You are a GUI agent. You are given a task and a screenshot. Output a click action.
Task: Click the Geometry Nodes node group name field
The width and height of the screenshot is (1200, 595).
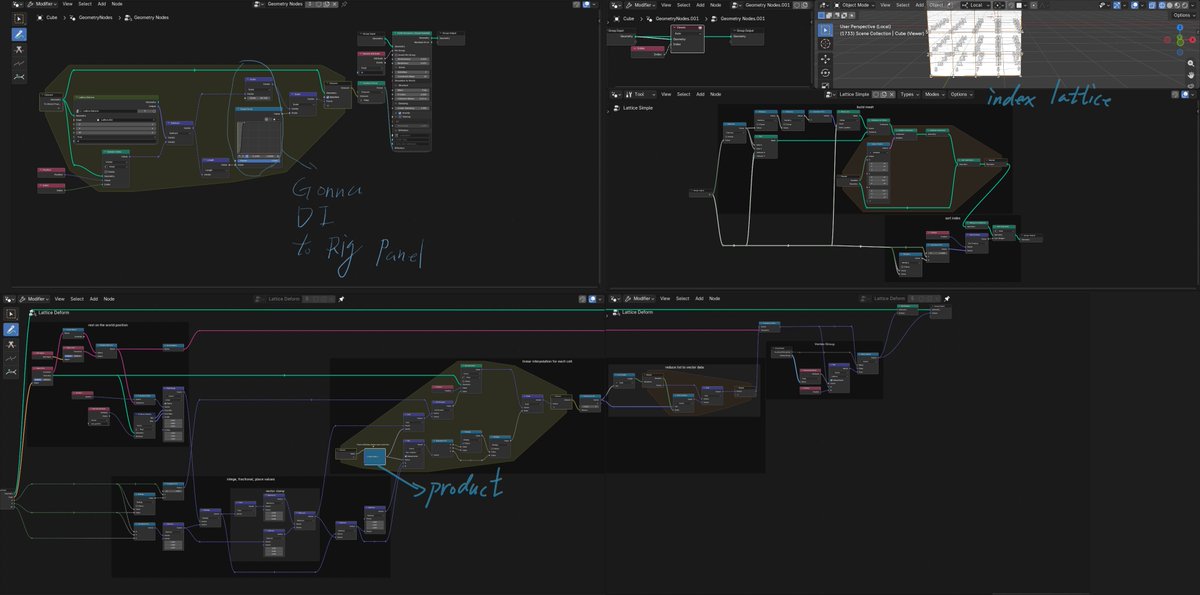pos(285,5)
